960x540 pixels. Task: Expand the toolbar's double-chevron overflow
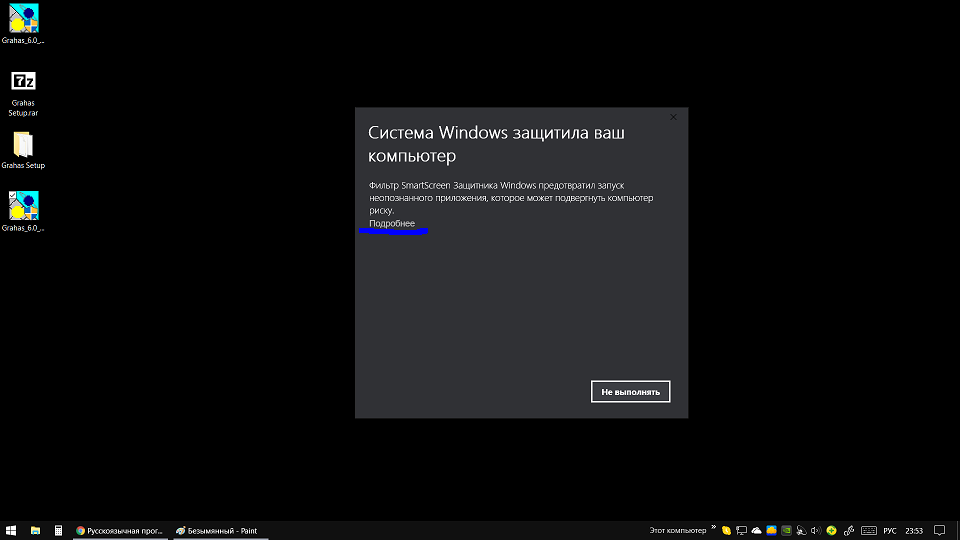713,527
